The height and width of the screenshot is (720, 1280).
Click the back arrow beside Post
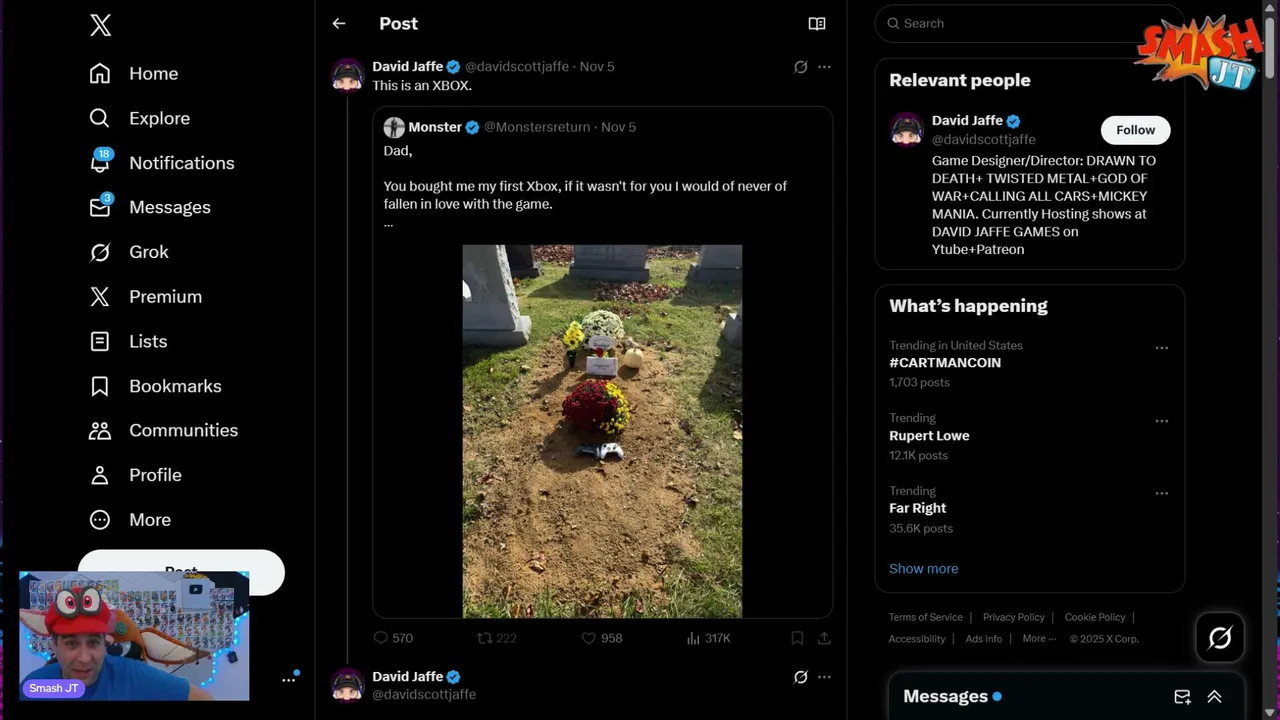(339, 23)
